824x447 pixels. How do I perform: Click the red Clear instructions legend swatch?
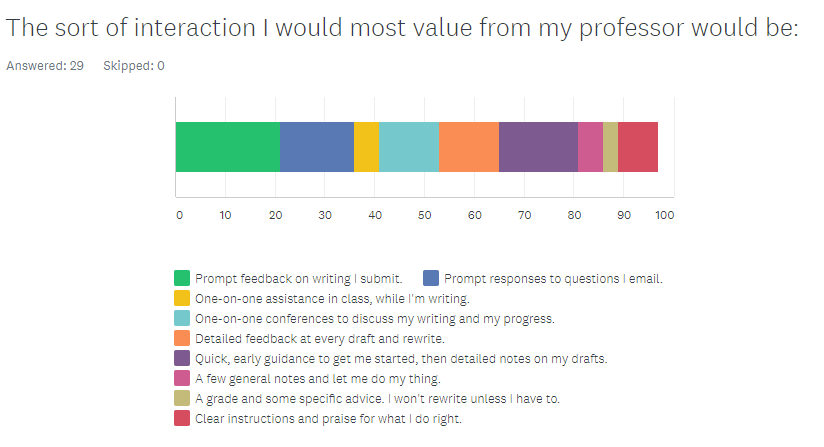tap(182, 418)
